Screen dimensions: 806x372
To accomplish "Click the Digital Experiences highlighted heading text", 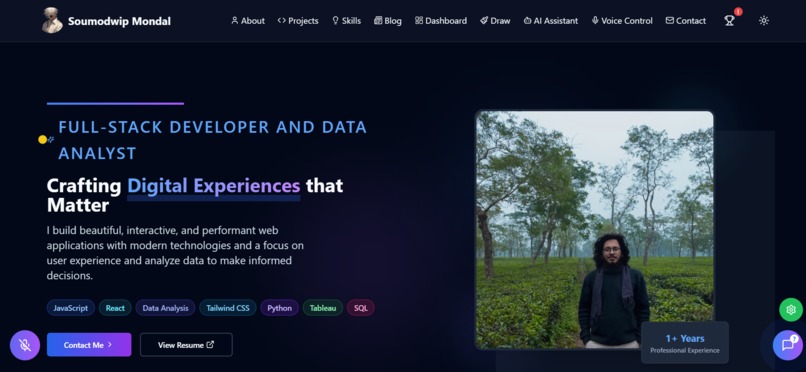I will (x=213, y=185).
